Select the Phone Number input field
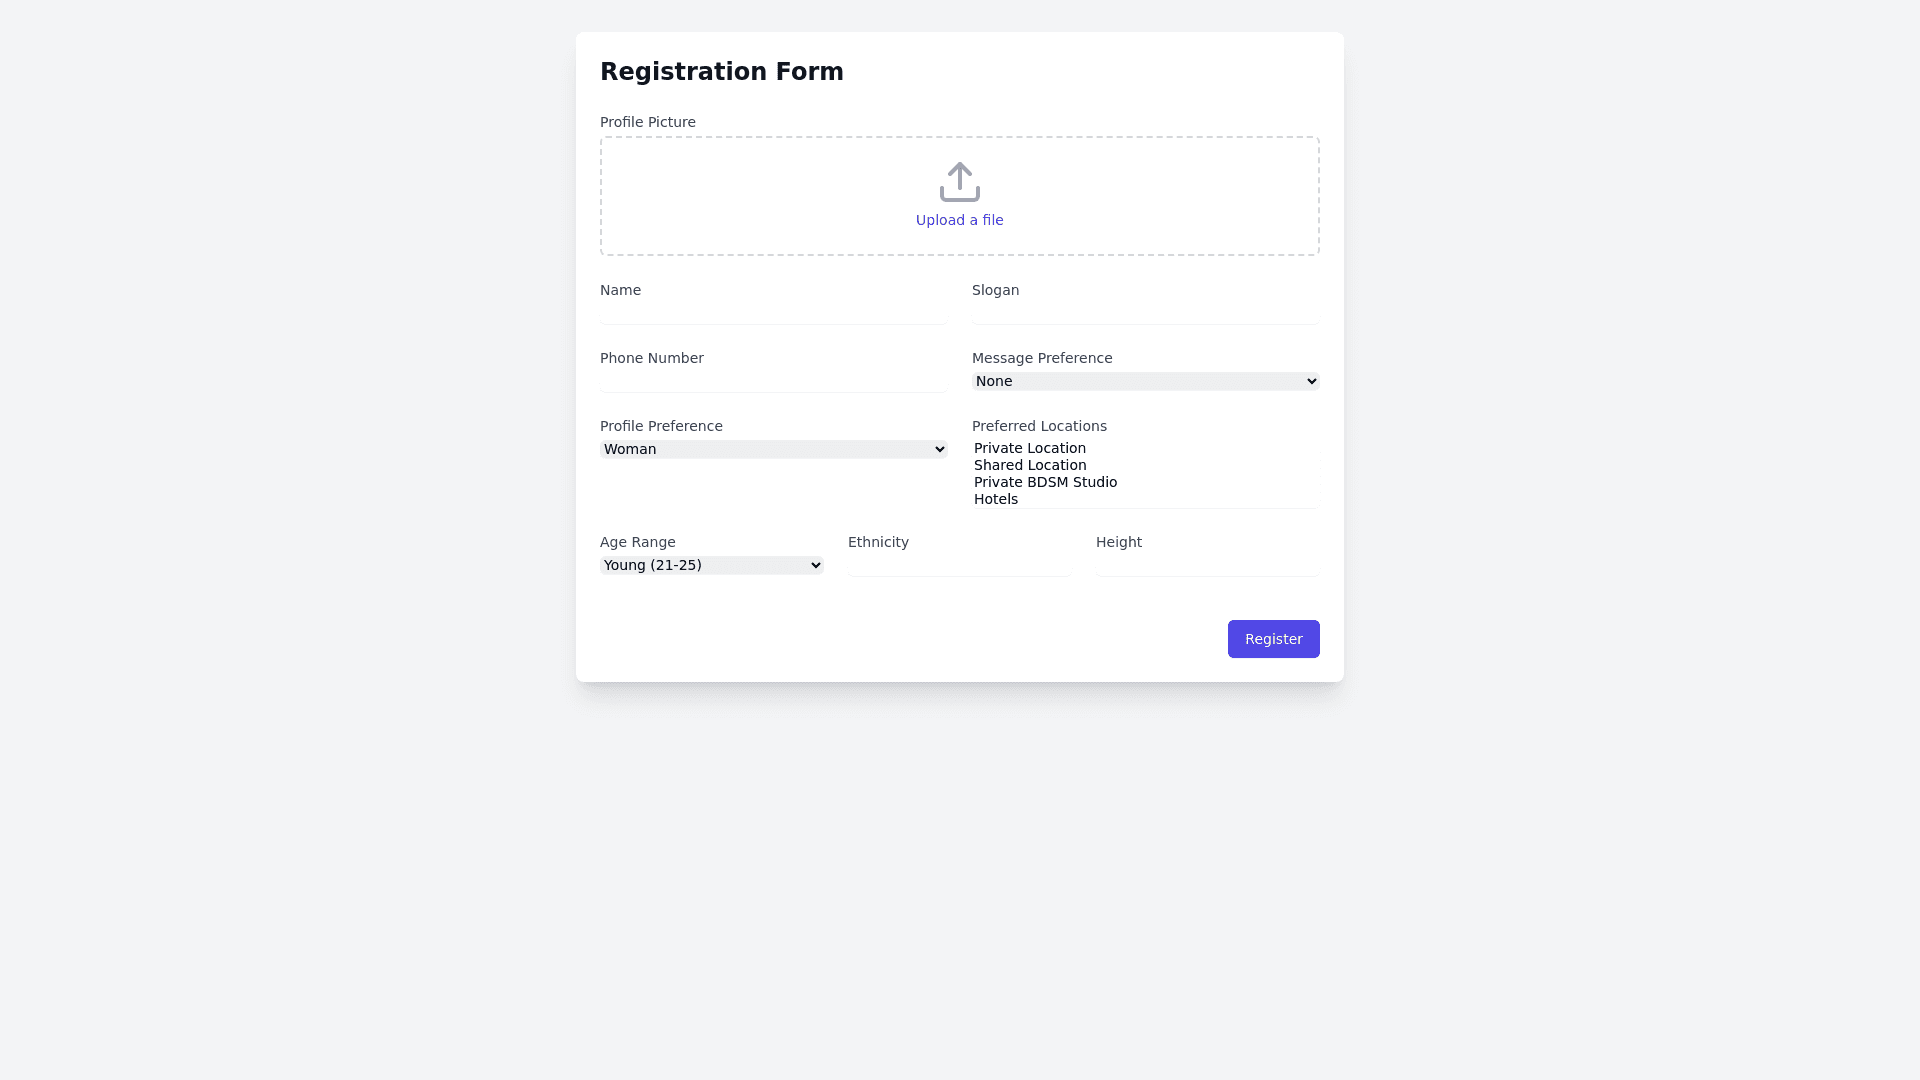The height and width of the screenshot is (1080, 1920). [773, 381]
